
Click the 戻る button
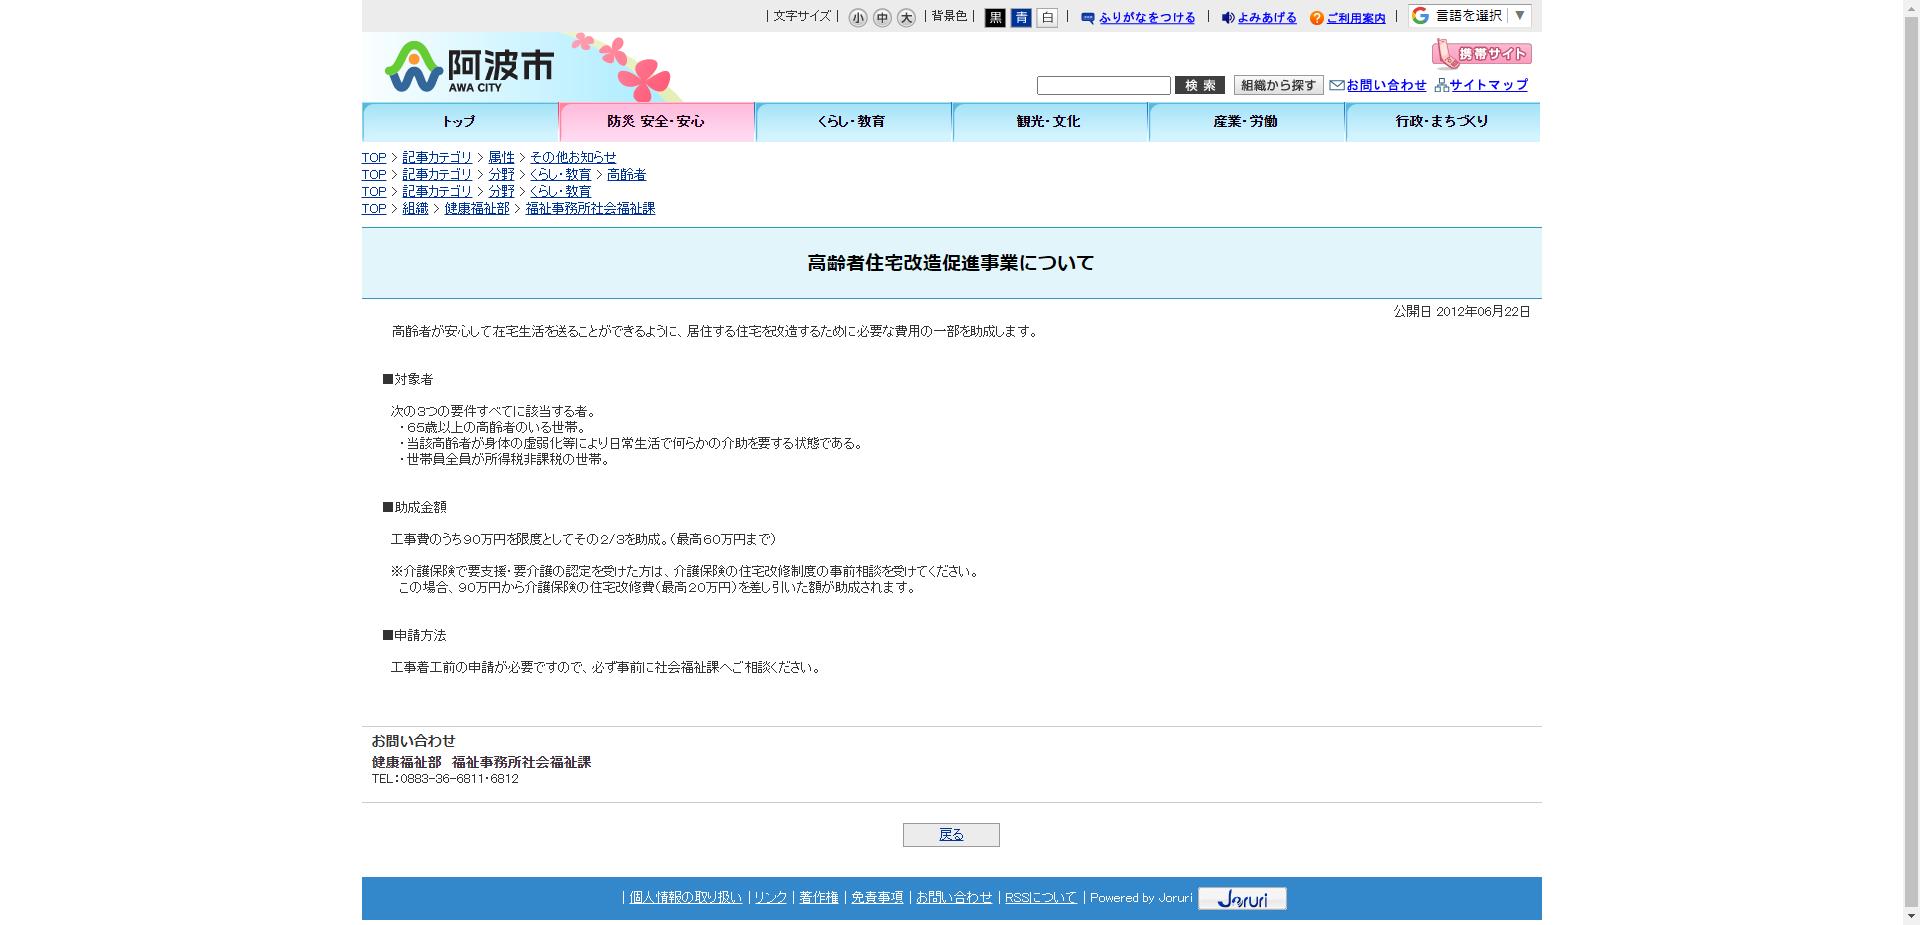[951, 834]
